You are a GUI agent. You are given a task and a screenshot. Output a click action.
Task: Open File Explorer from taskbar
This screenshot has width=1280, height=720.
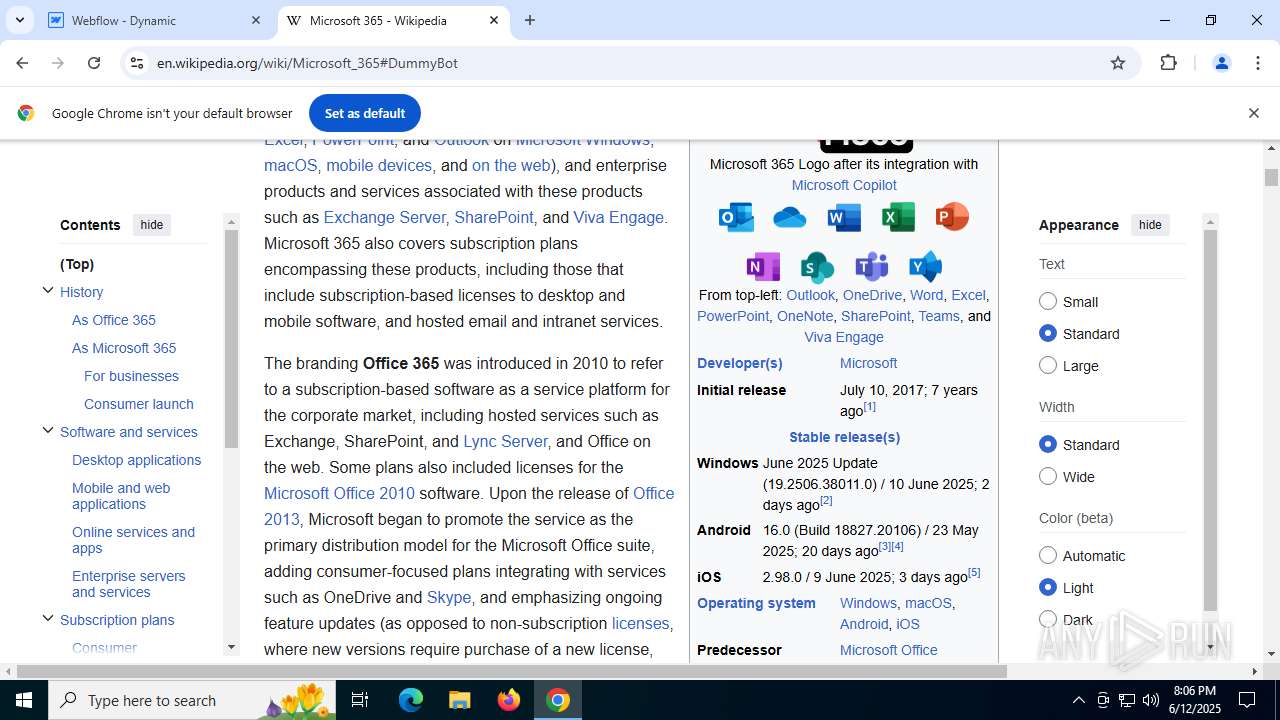point(459,700)
